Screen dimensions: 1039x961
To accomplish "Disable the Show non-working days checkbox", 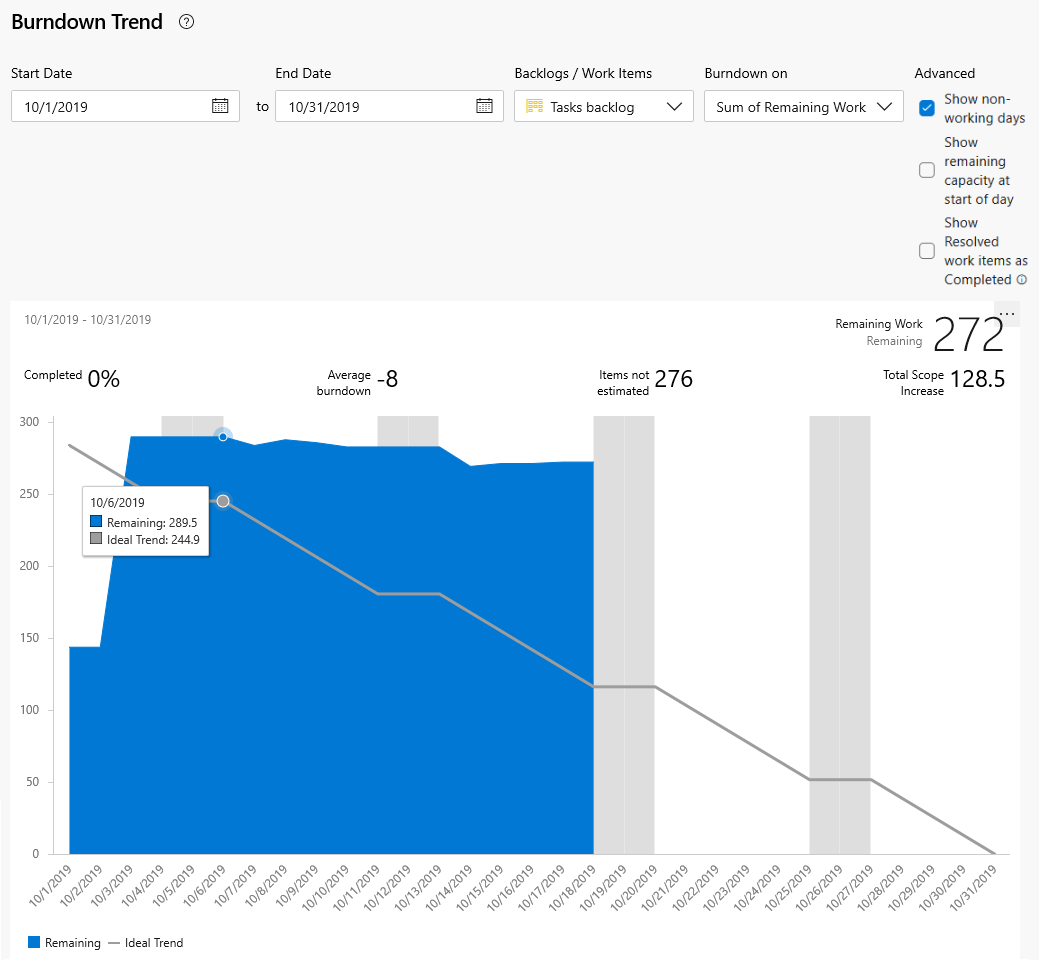I will [x=927, y=108].
